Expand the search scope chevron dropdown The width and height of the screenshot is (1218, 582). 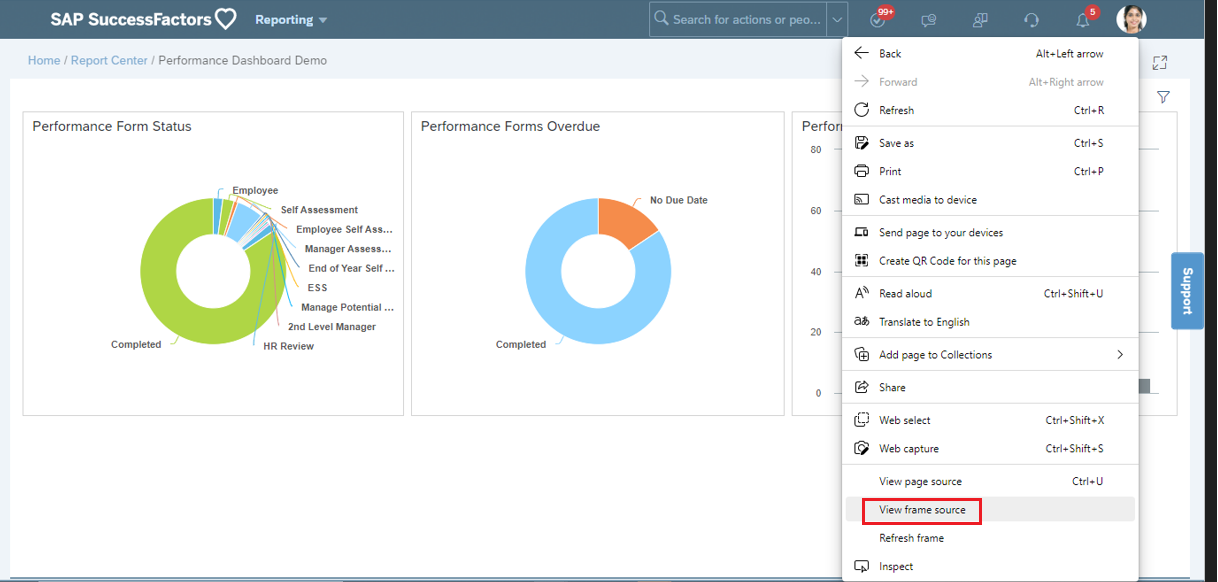tap(837, 19)
